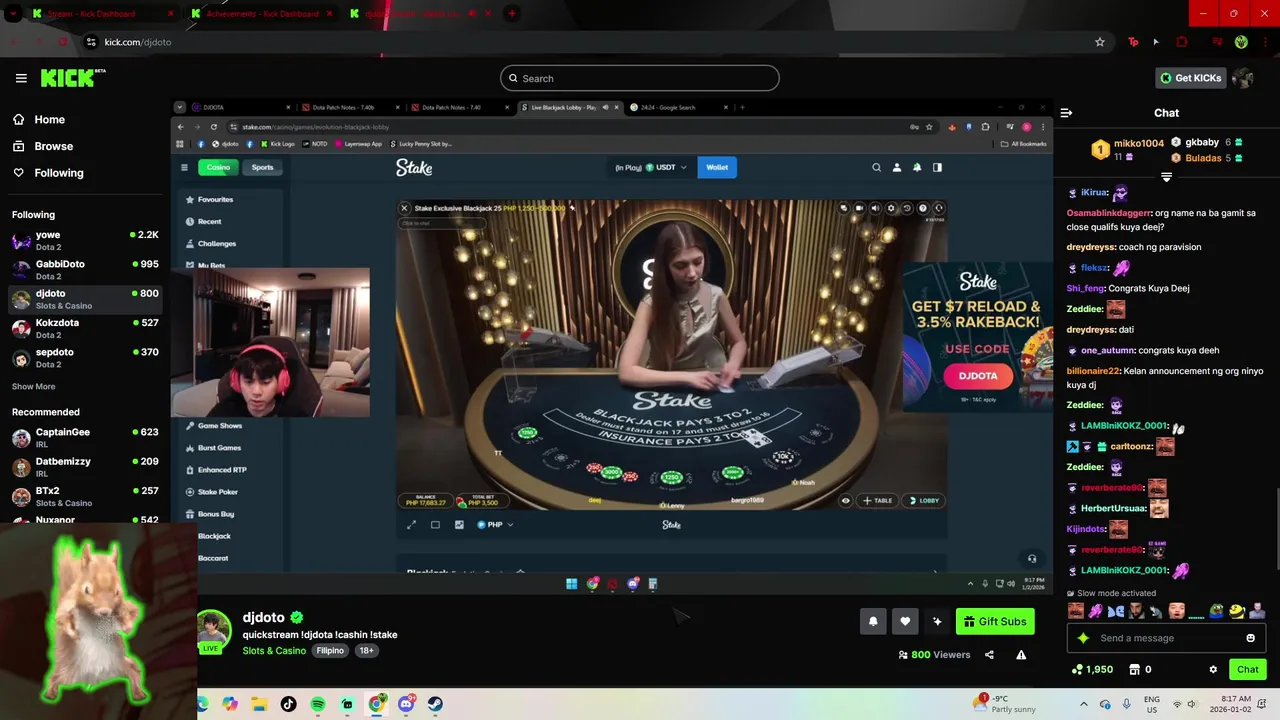Open CaptainGee in Recommended channels
Viewport: 1280px width, 720px height.
point(85,437)
